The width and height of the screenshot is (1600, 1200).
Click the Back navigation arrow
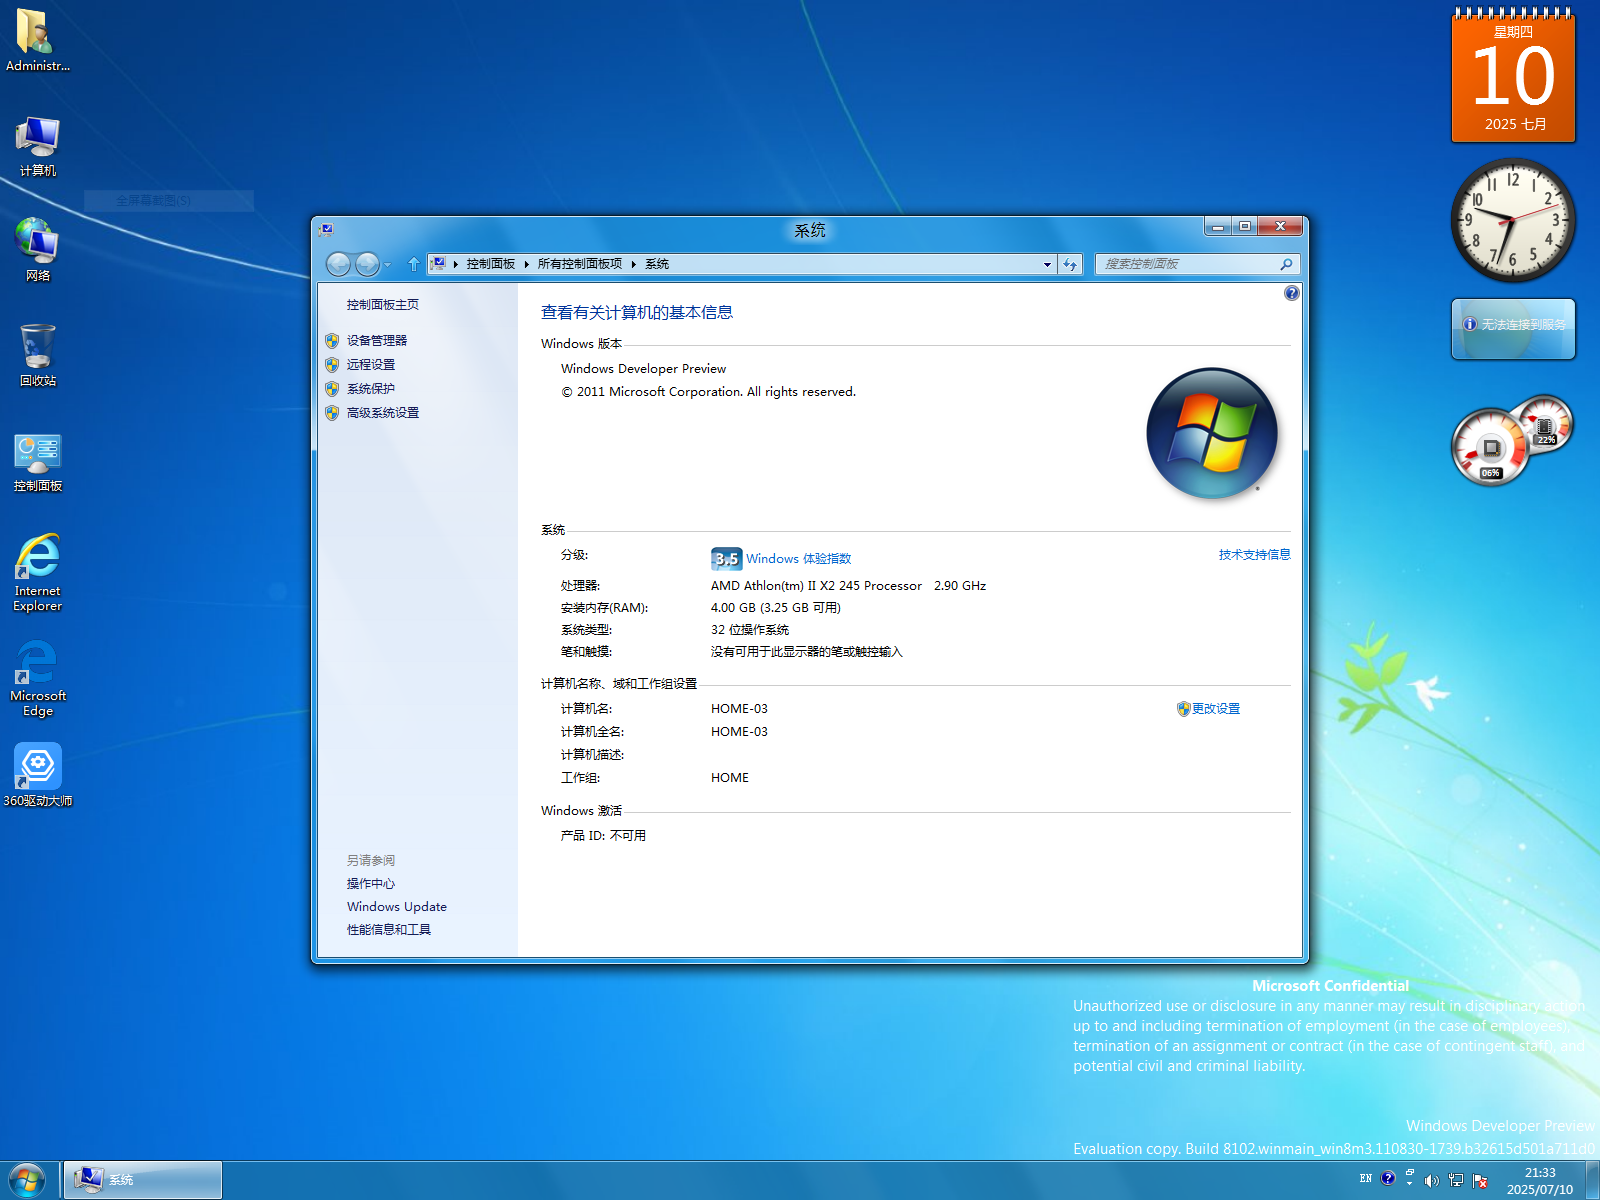[339, 264]
